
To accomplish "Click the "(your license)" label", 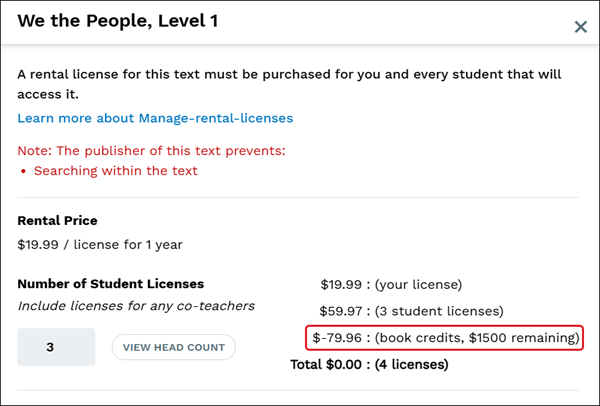I will point(418,285).
